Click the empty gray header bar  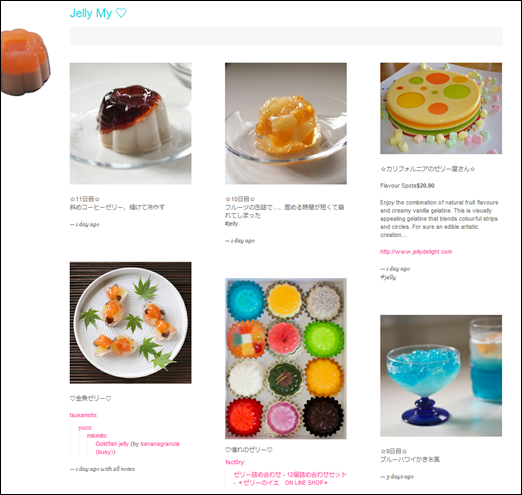(x=286, y=36)
